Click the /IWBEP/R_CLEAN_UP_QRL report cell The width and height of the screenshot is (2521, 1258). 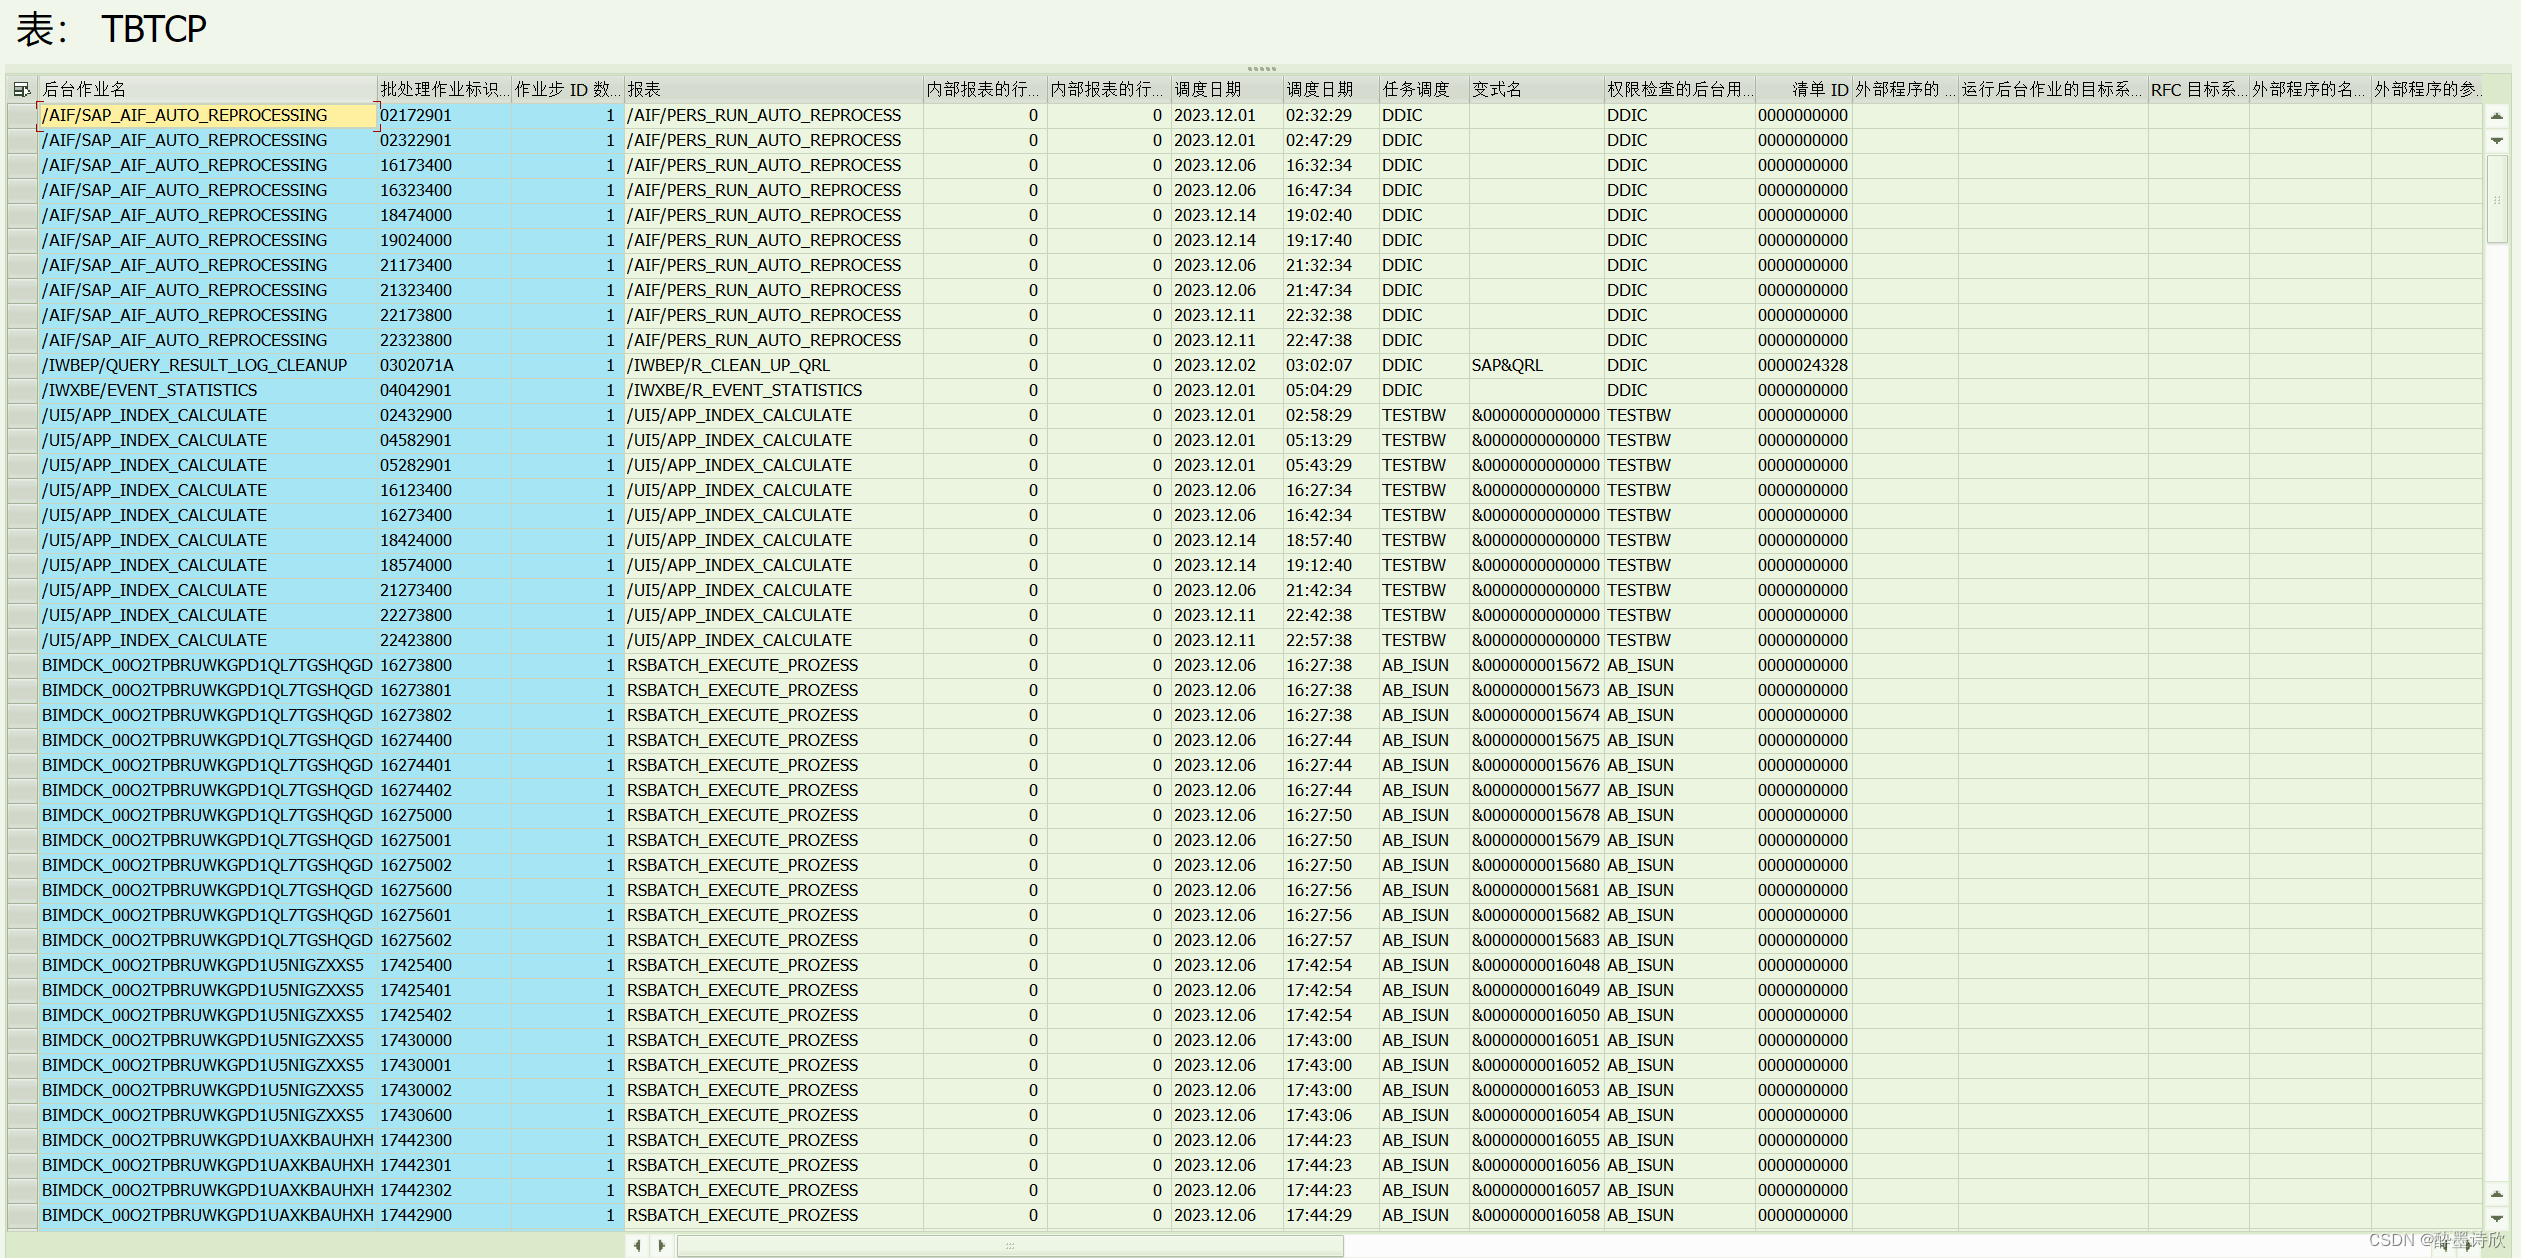coord(728,366)
